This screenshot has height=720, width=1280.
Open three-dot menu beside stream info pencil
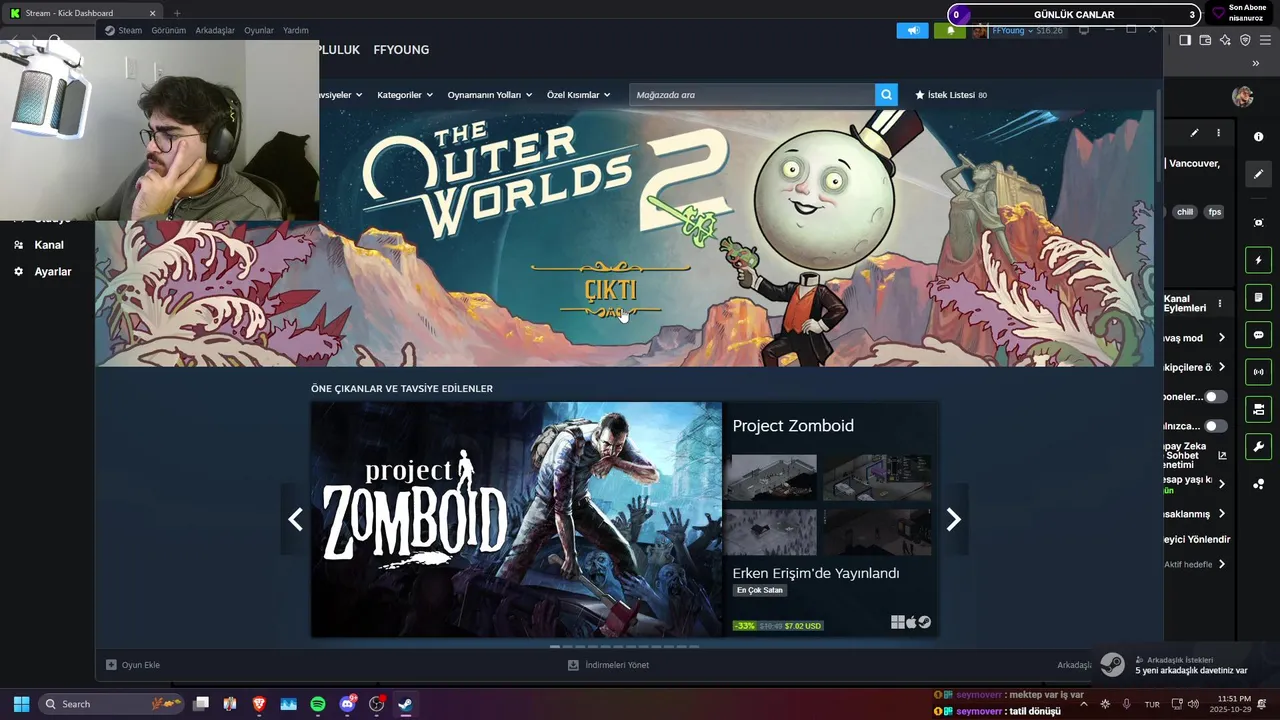click(1218, 133)
